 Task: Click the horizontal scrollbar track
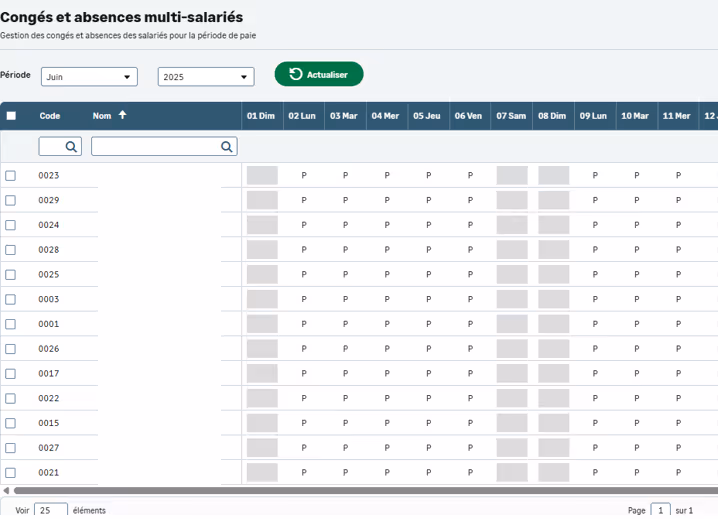coord(365,491)
